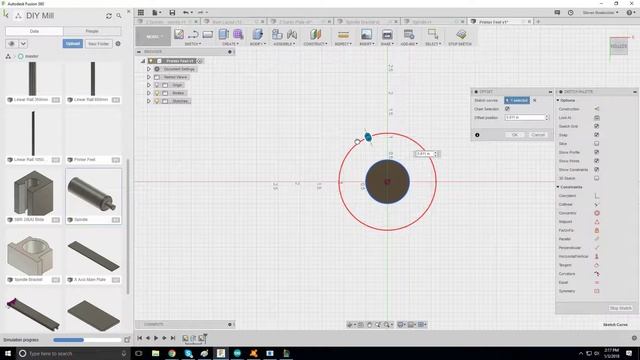640x360 pixels.
Task: Click the Horizontal/Vertical constraint icon
Action: (x=597, y=256)
